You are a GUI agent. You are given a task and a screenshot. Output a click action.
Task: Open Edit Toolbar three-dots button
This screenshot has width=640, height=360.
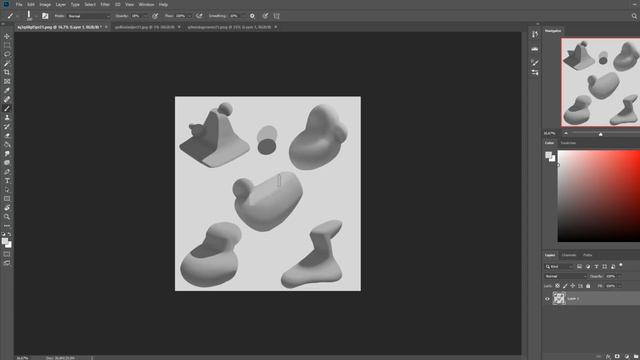pos(7,226)
